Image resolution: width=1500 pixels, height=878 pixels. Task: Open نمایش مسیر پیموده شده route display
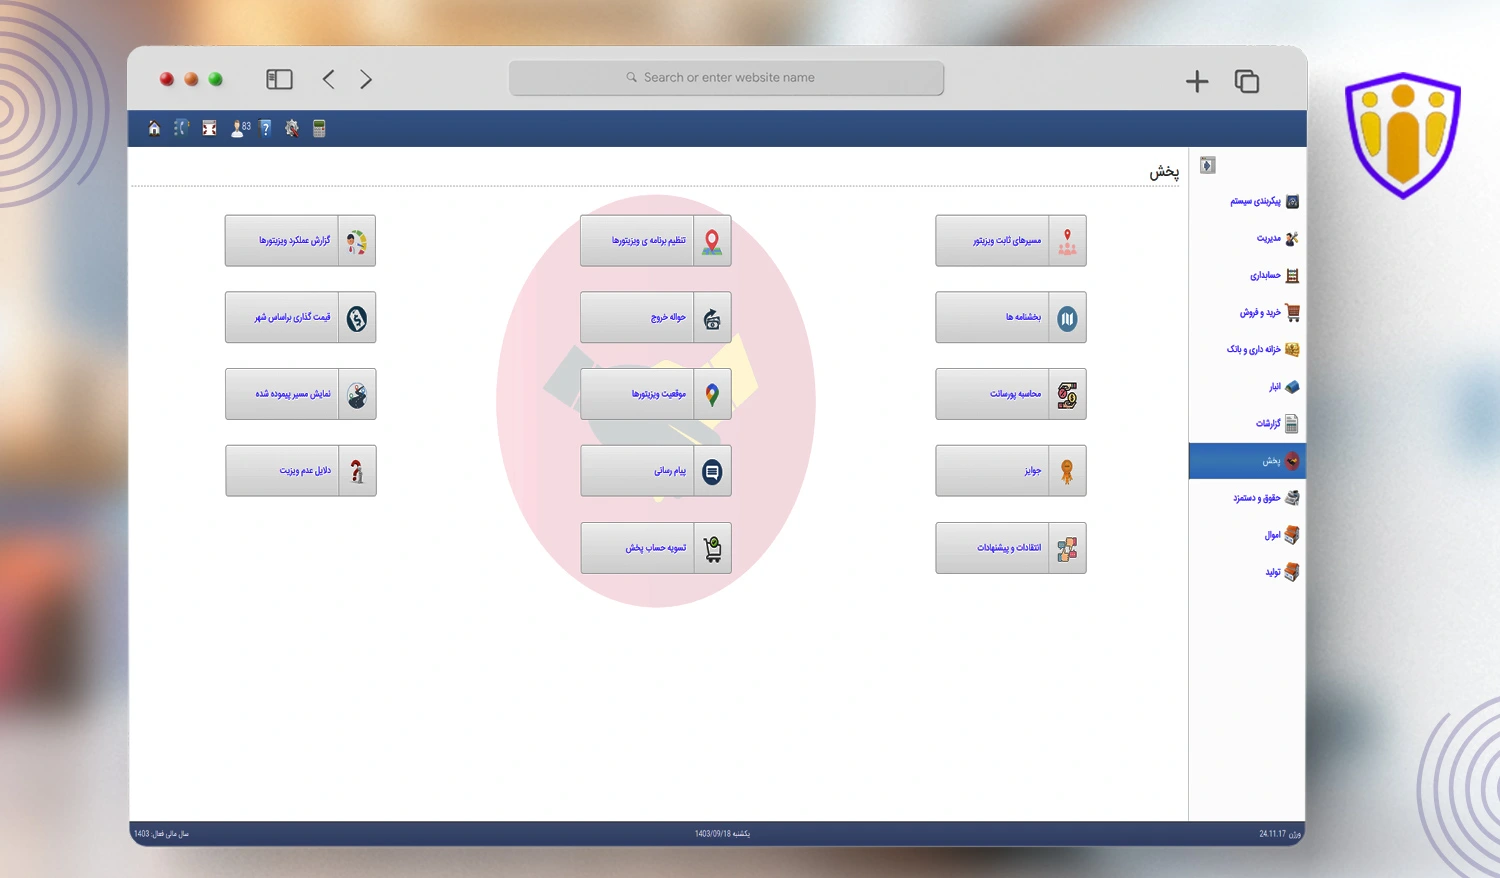[x=300, y=394]
